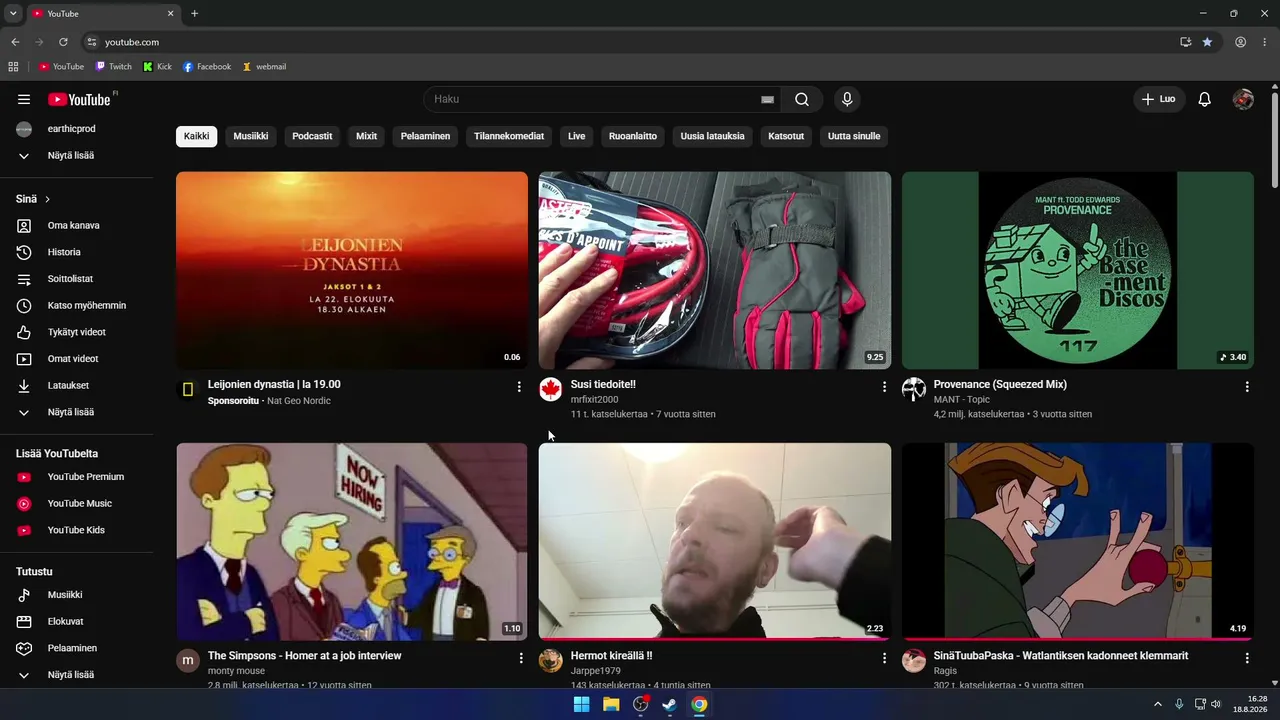This screenshot has width=1280, height=720.
Task: Open options menu for Susi tiedoite!! video
Action: 884,386
